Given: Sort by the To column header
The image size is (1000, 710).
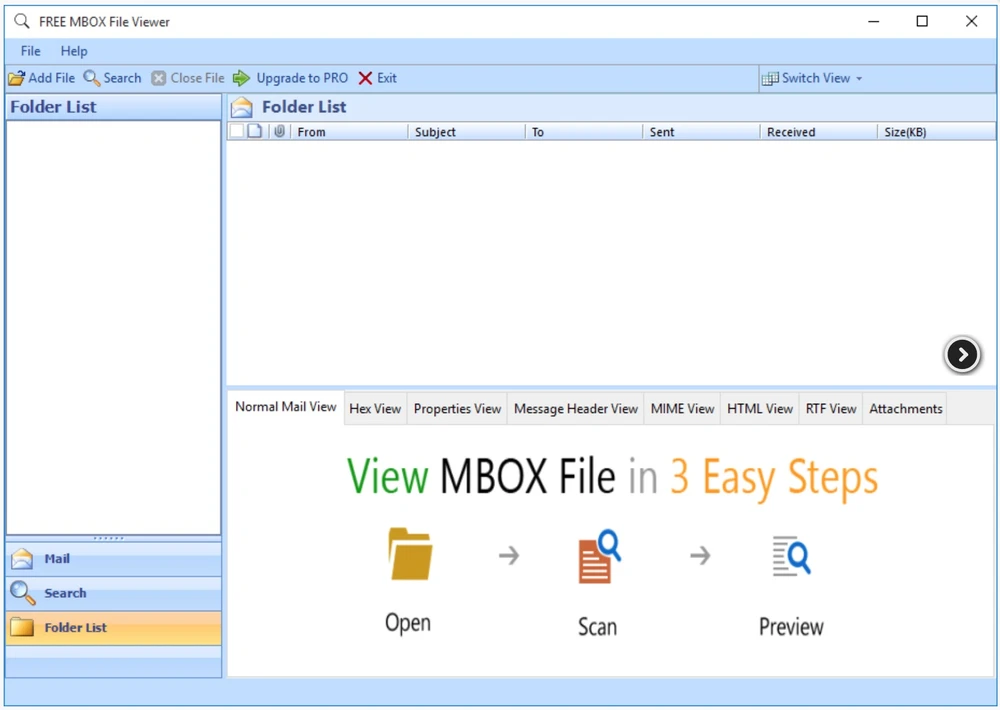Looking at the screenshot, I should click(584, 132).
